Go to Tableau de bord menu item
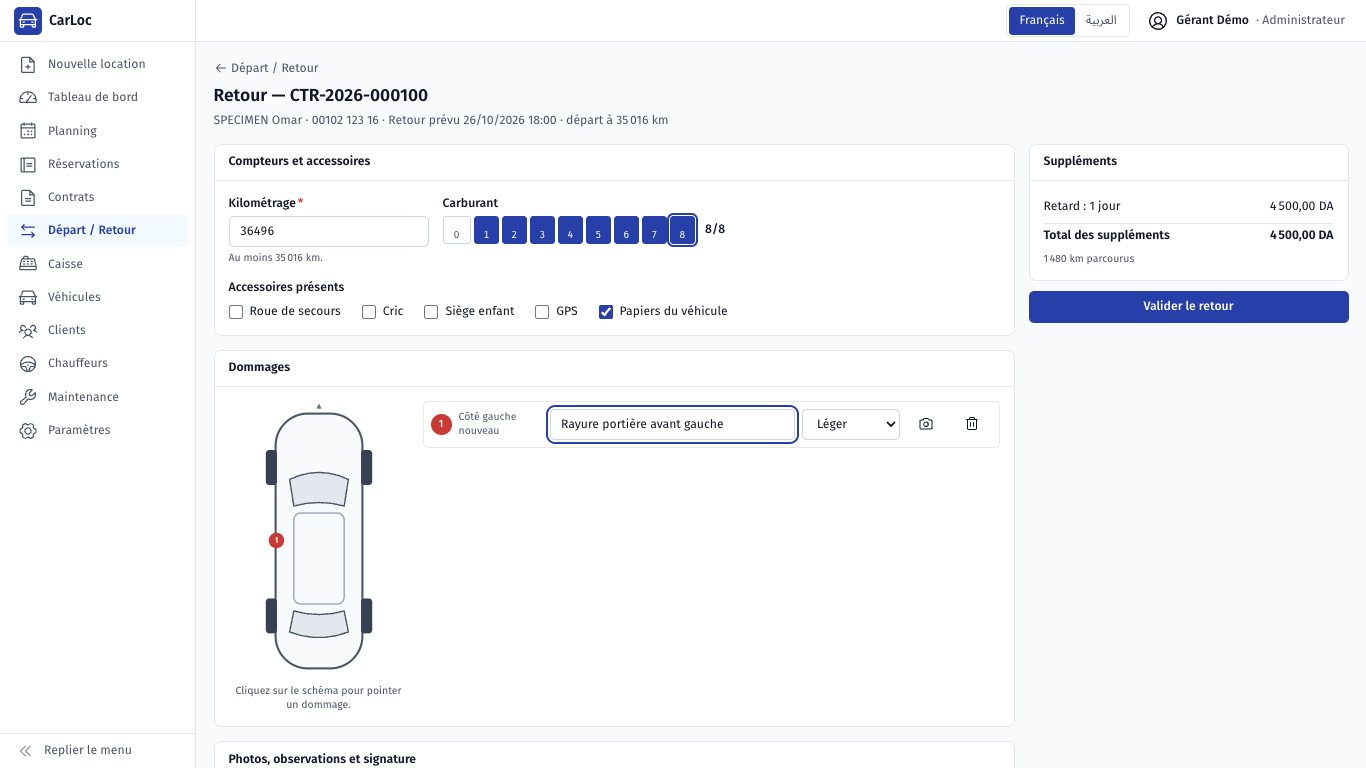1366x768 pixels. pyautogui.click(x=97, y=97)
